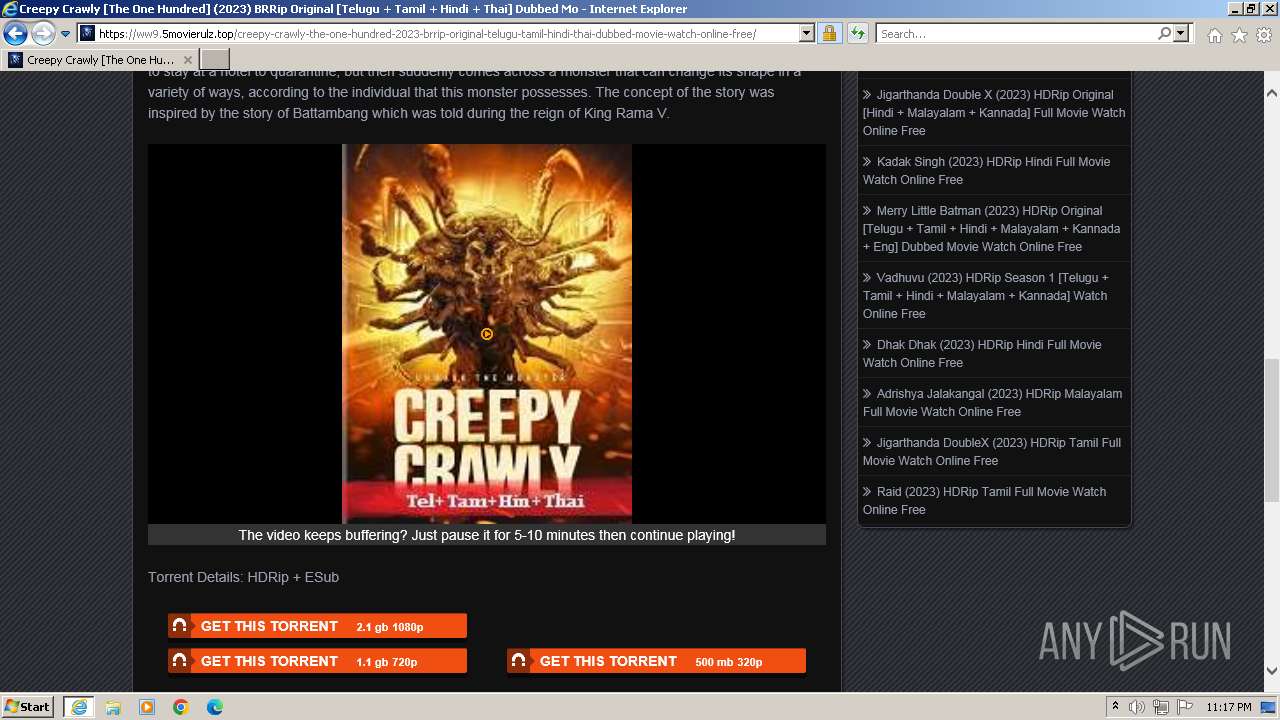Open the security lock icon report
The height and width of the screenshot is (720, 1280).
(x=829, y=34)
